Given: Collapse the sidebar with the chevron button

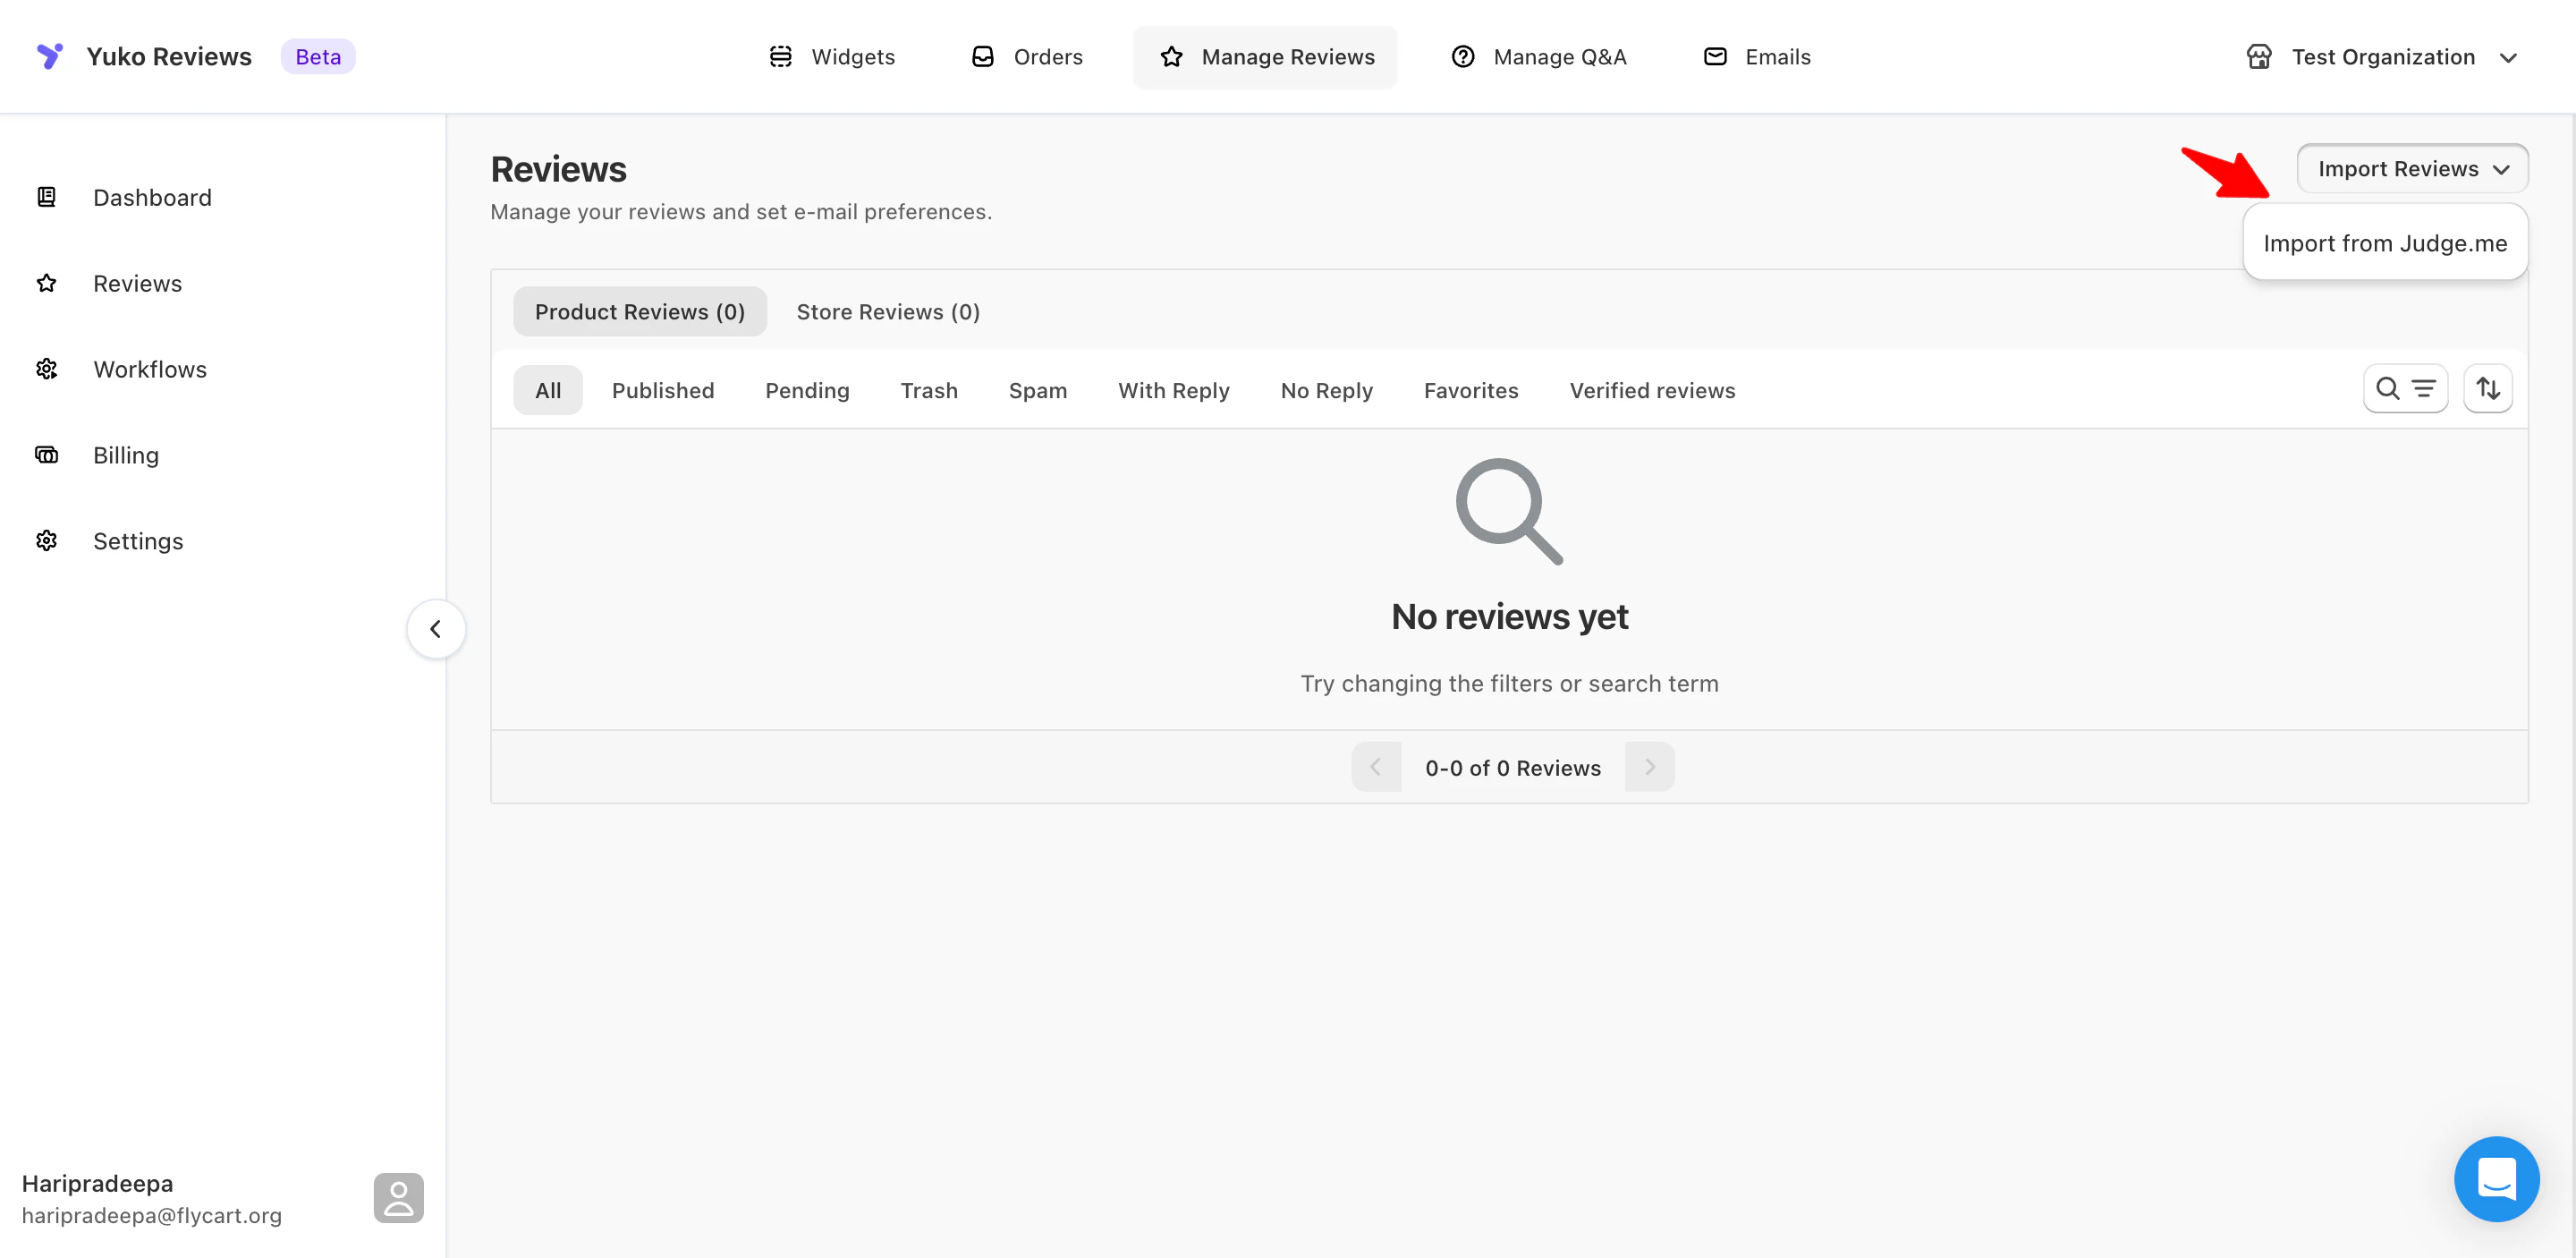Looking at the screenshot, I should point(435,629).
